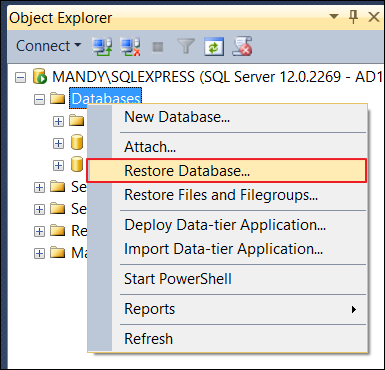Click the Disconnect server icon

[131, 46]
